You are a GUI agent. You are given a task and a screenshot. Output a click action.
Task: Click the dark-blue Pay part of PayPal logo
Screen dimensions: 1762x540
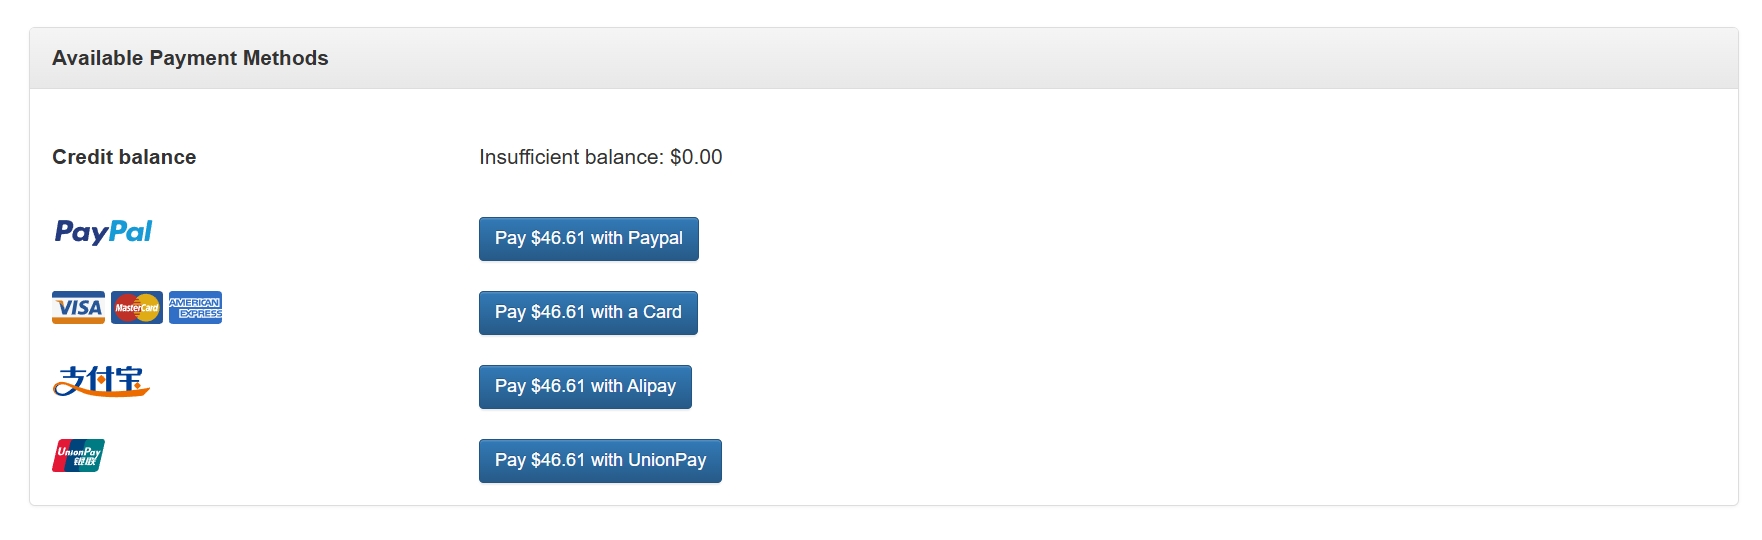pyautogui.click(x=81, y=233)
